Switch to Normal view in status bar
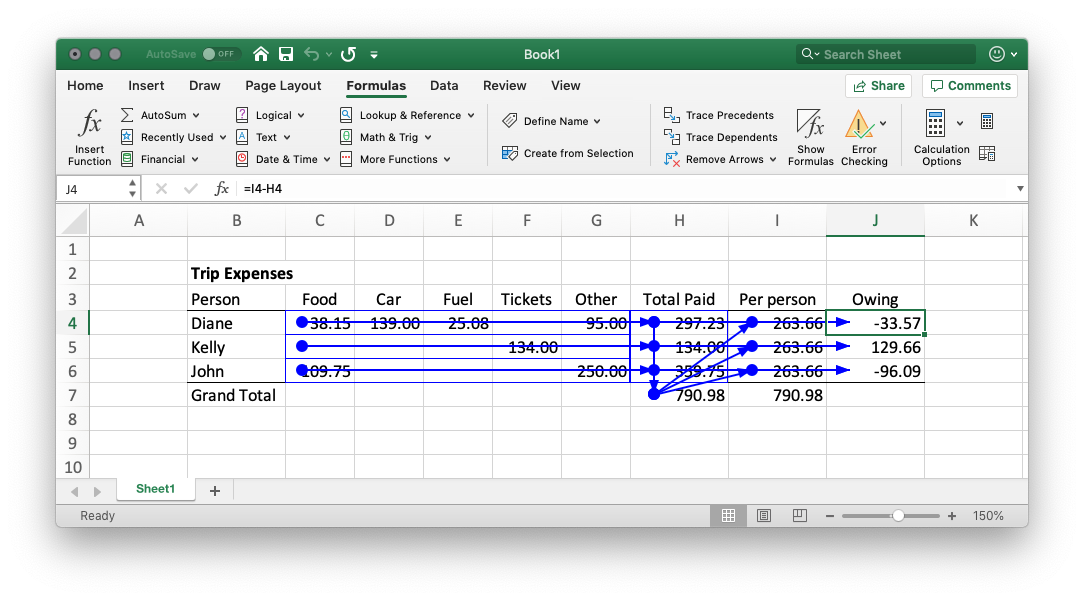Screen dimensions: 1084x601 [728, 515]
